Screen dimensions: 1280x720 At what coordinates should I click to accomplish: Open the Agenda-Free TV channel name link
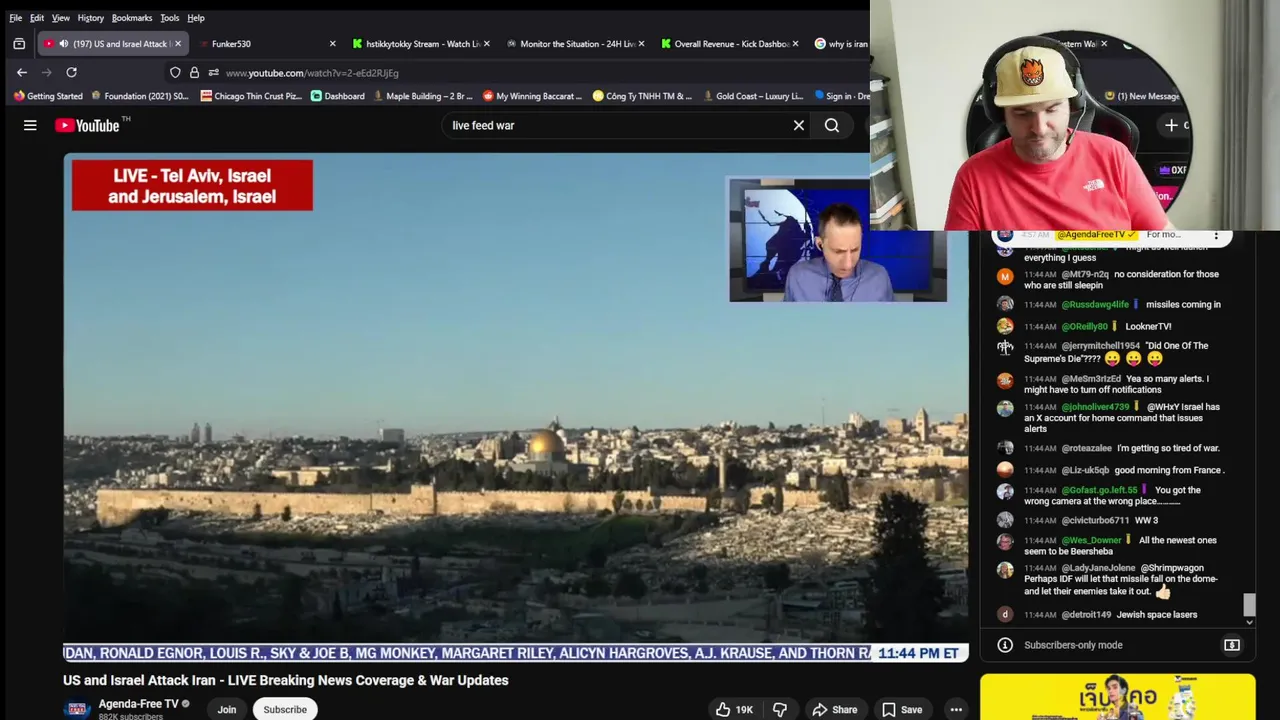[138, 704]
